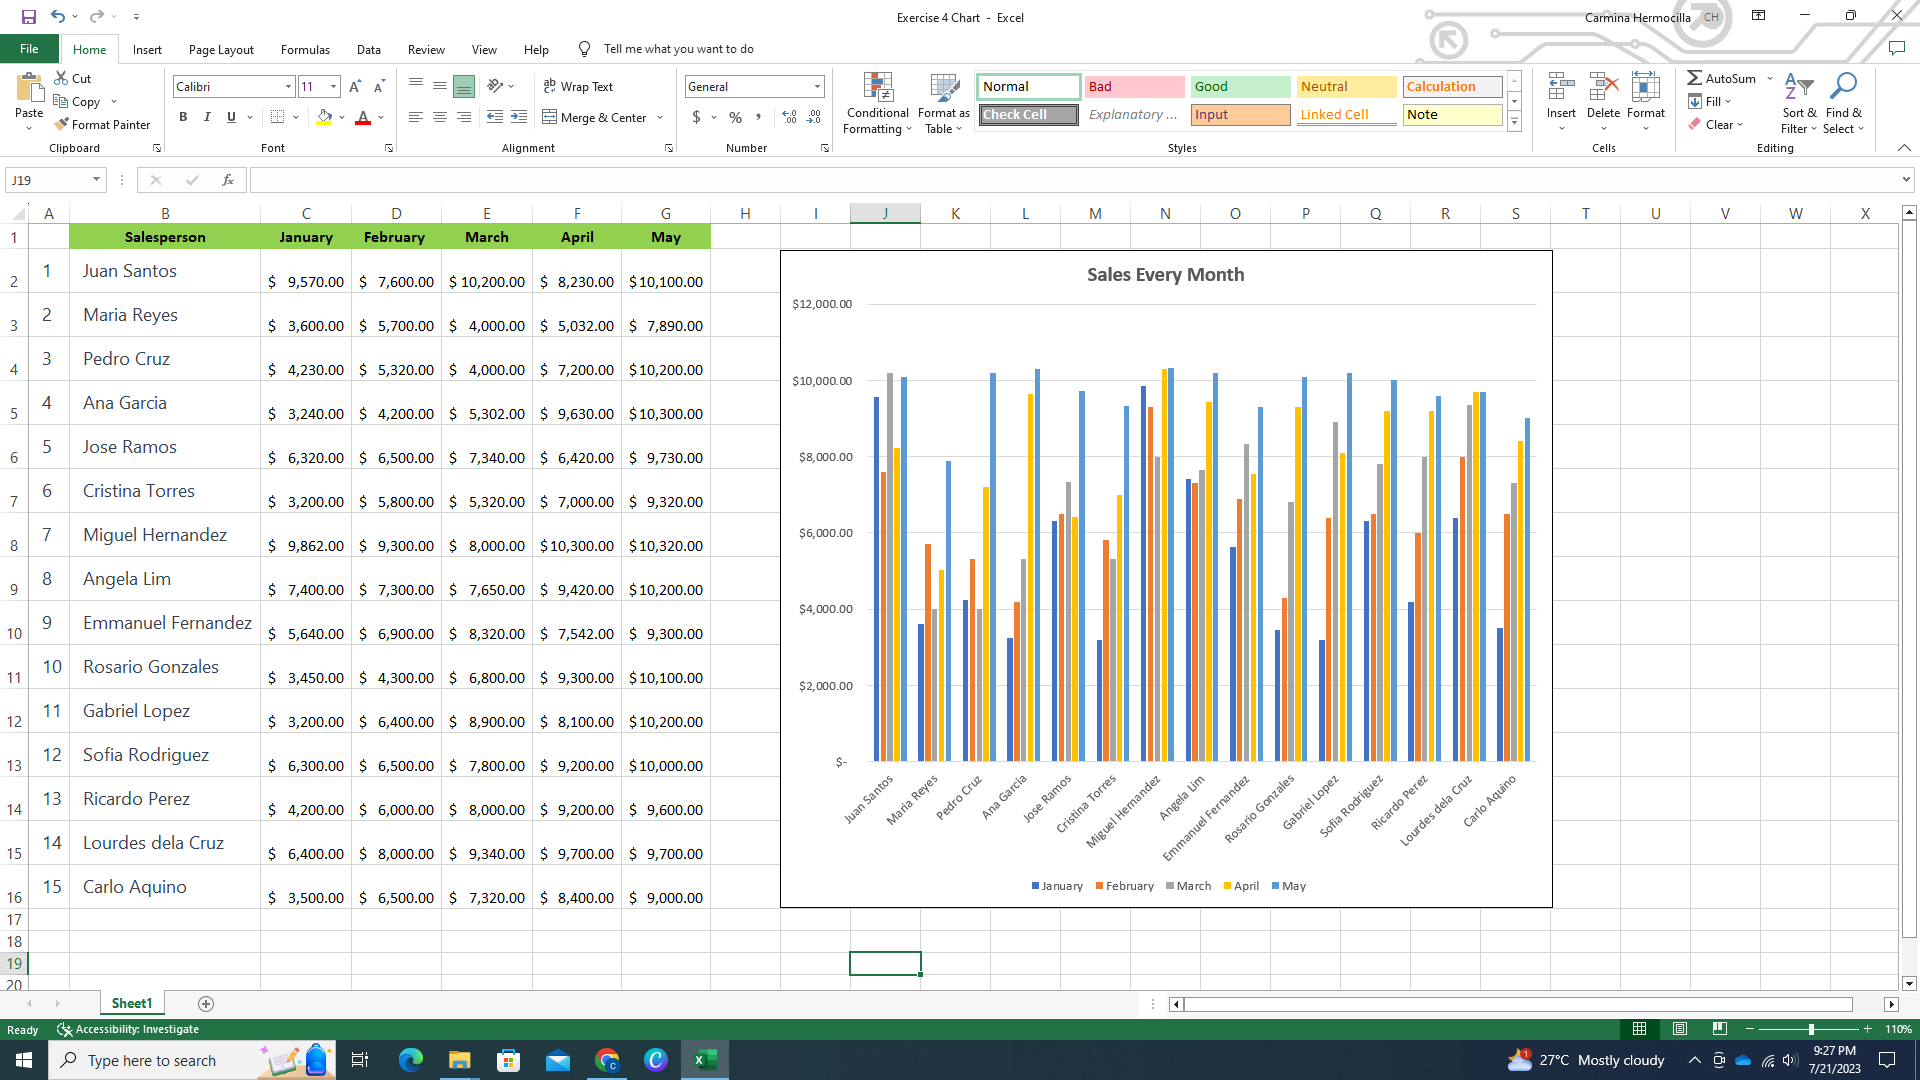The height and width of the screenshot is (1080, 1920).
Task: Expand Merge & Center dropdown arrow
Action: click(x=660, y=118)
